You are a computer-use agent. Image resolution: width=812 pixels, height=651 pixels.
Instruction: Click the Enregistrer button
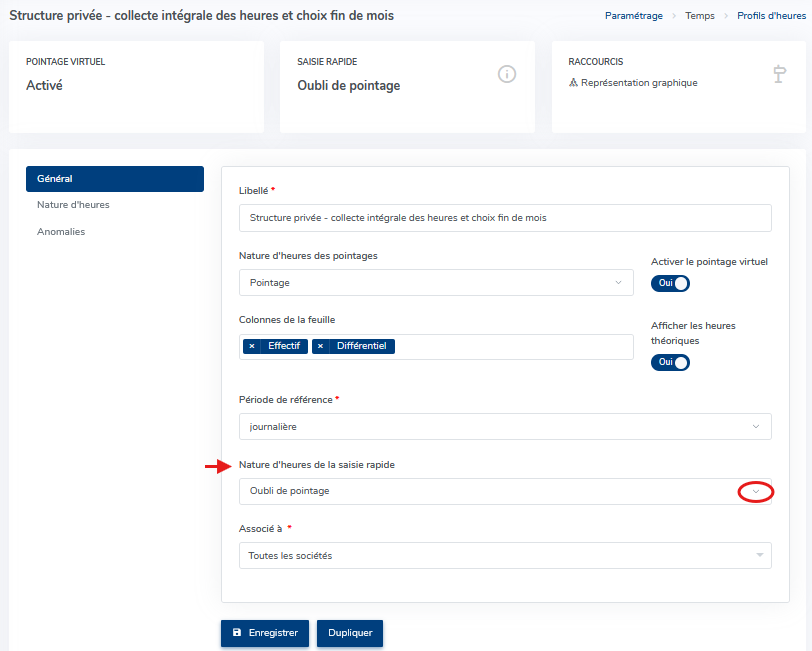pos(265,633)
